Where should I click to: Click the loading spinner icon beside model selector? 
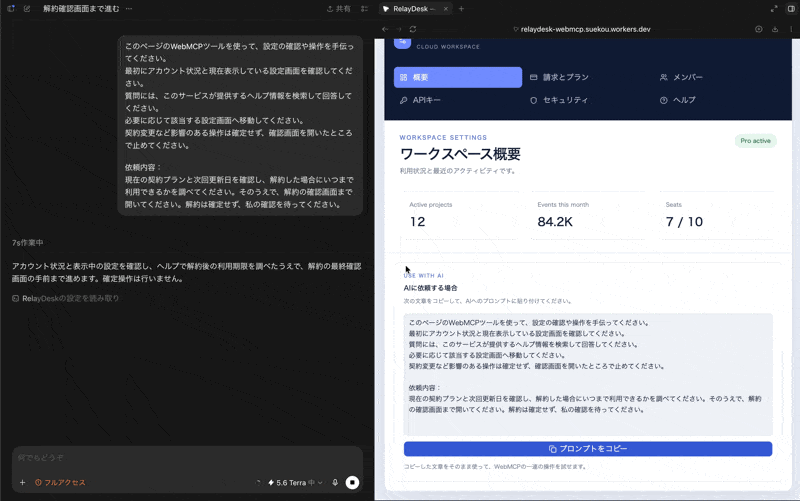pos(258,483)
